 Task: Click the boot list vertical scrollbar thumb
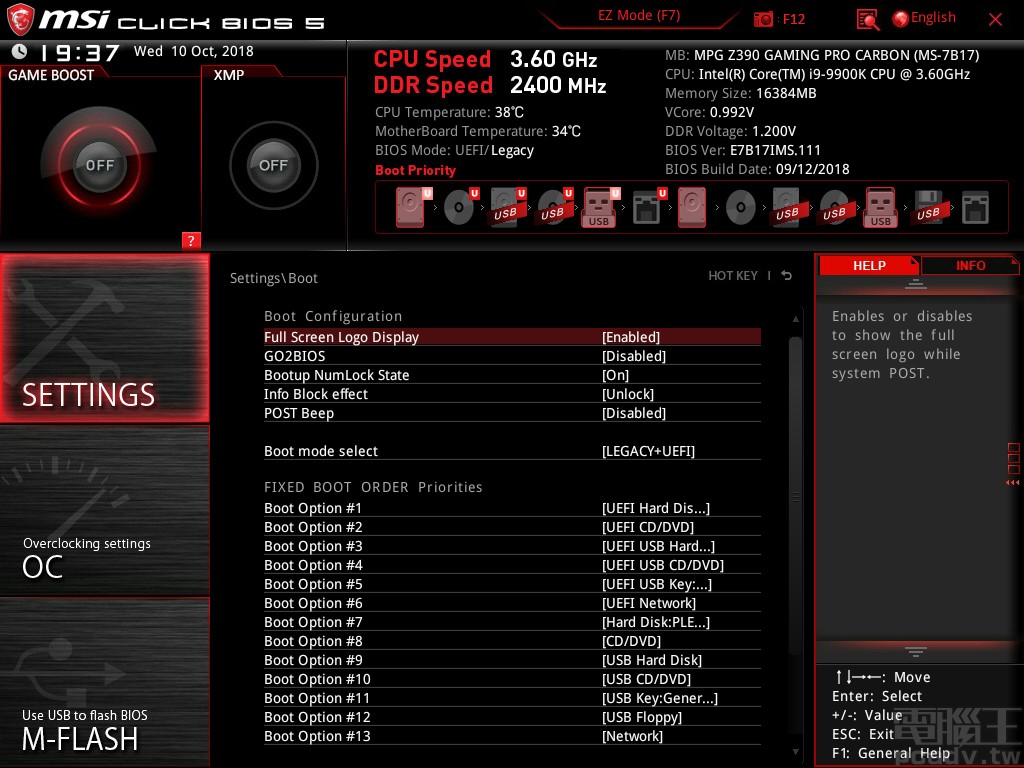point(795,496)
